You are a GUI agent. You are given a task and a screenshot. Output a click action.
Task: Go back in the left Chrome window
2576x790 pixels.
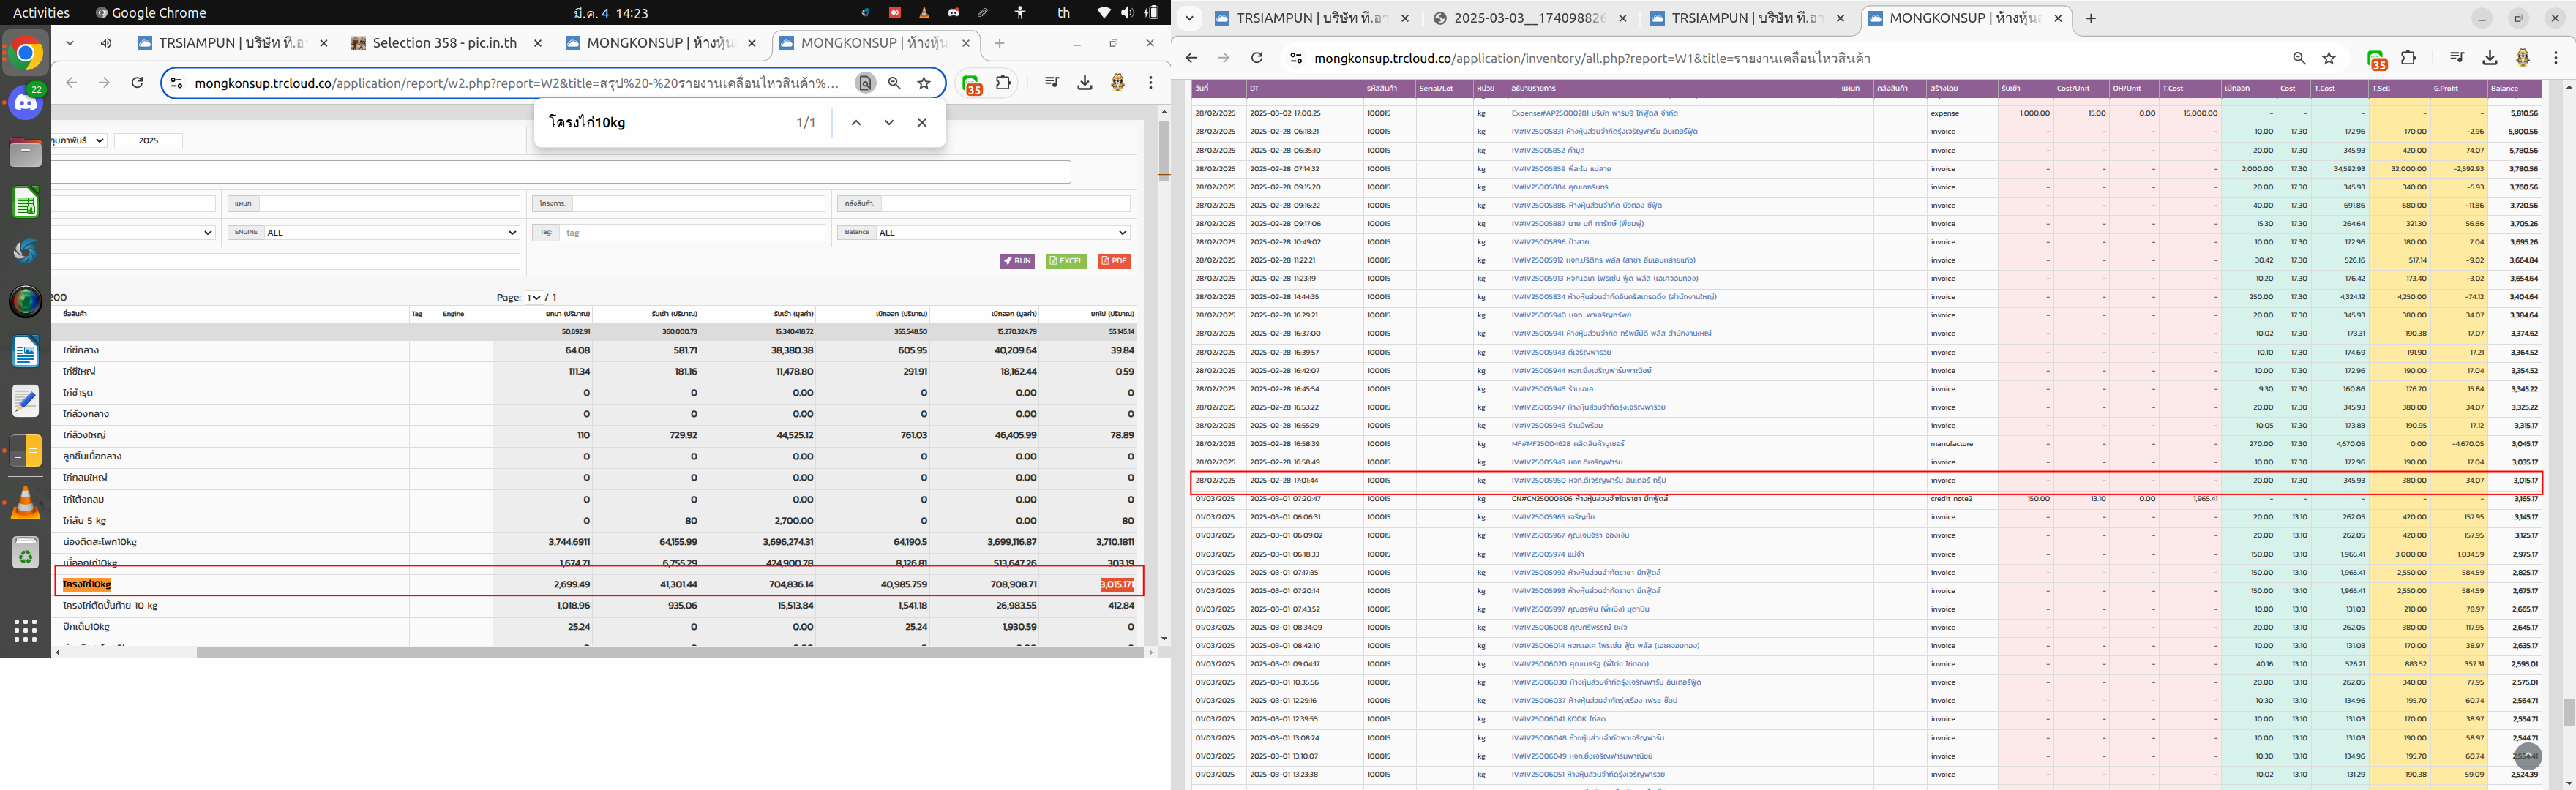(x=71, y=83)
